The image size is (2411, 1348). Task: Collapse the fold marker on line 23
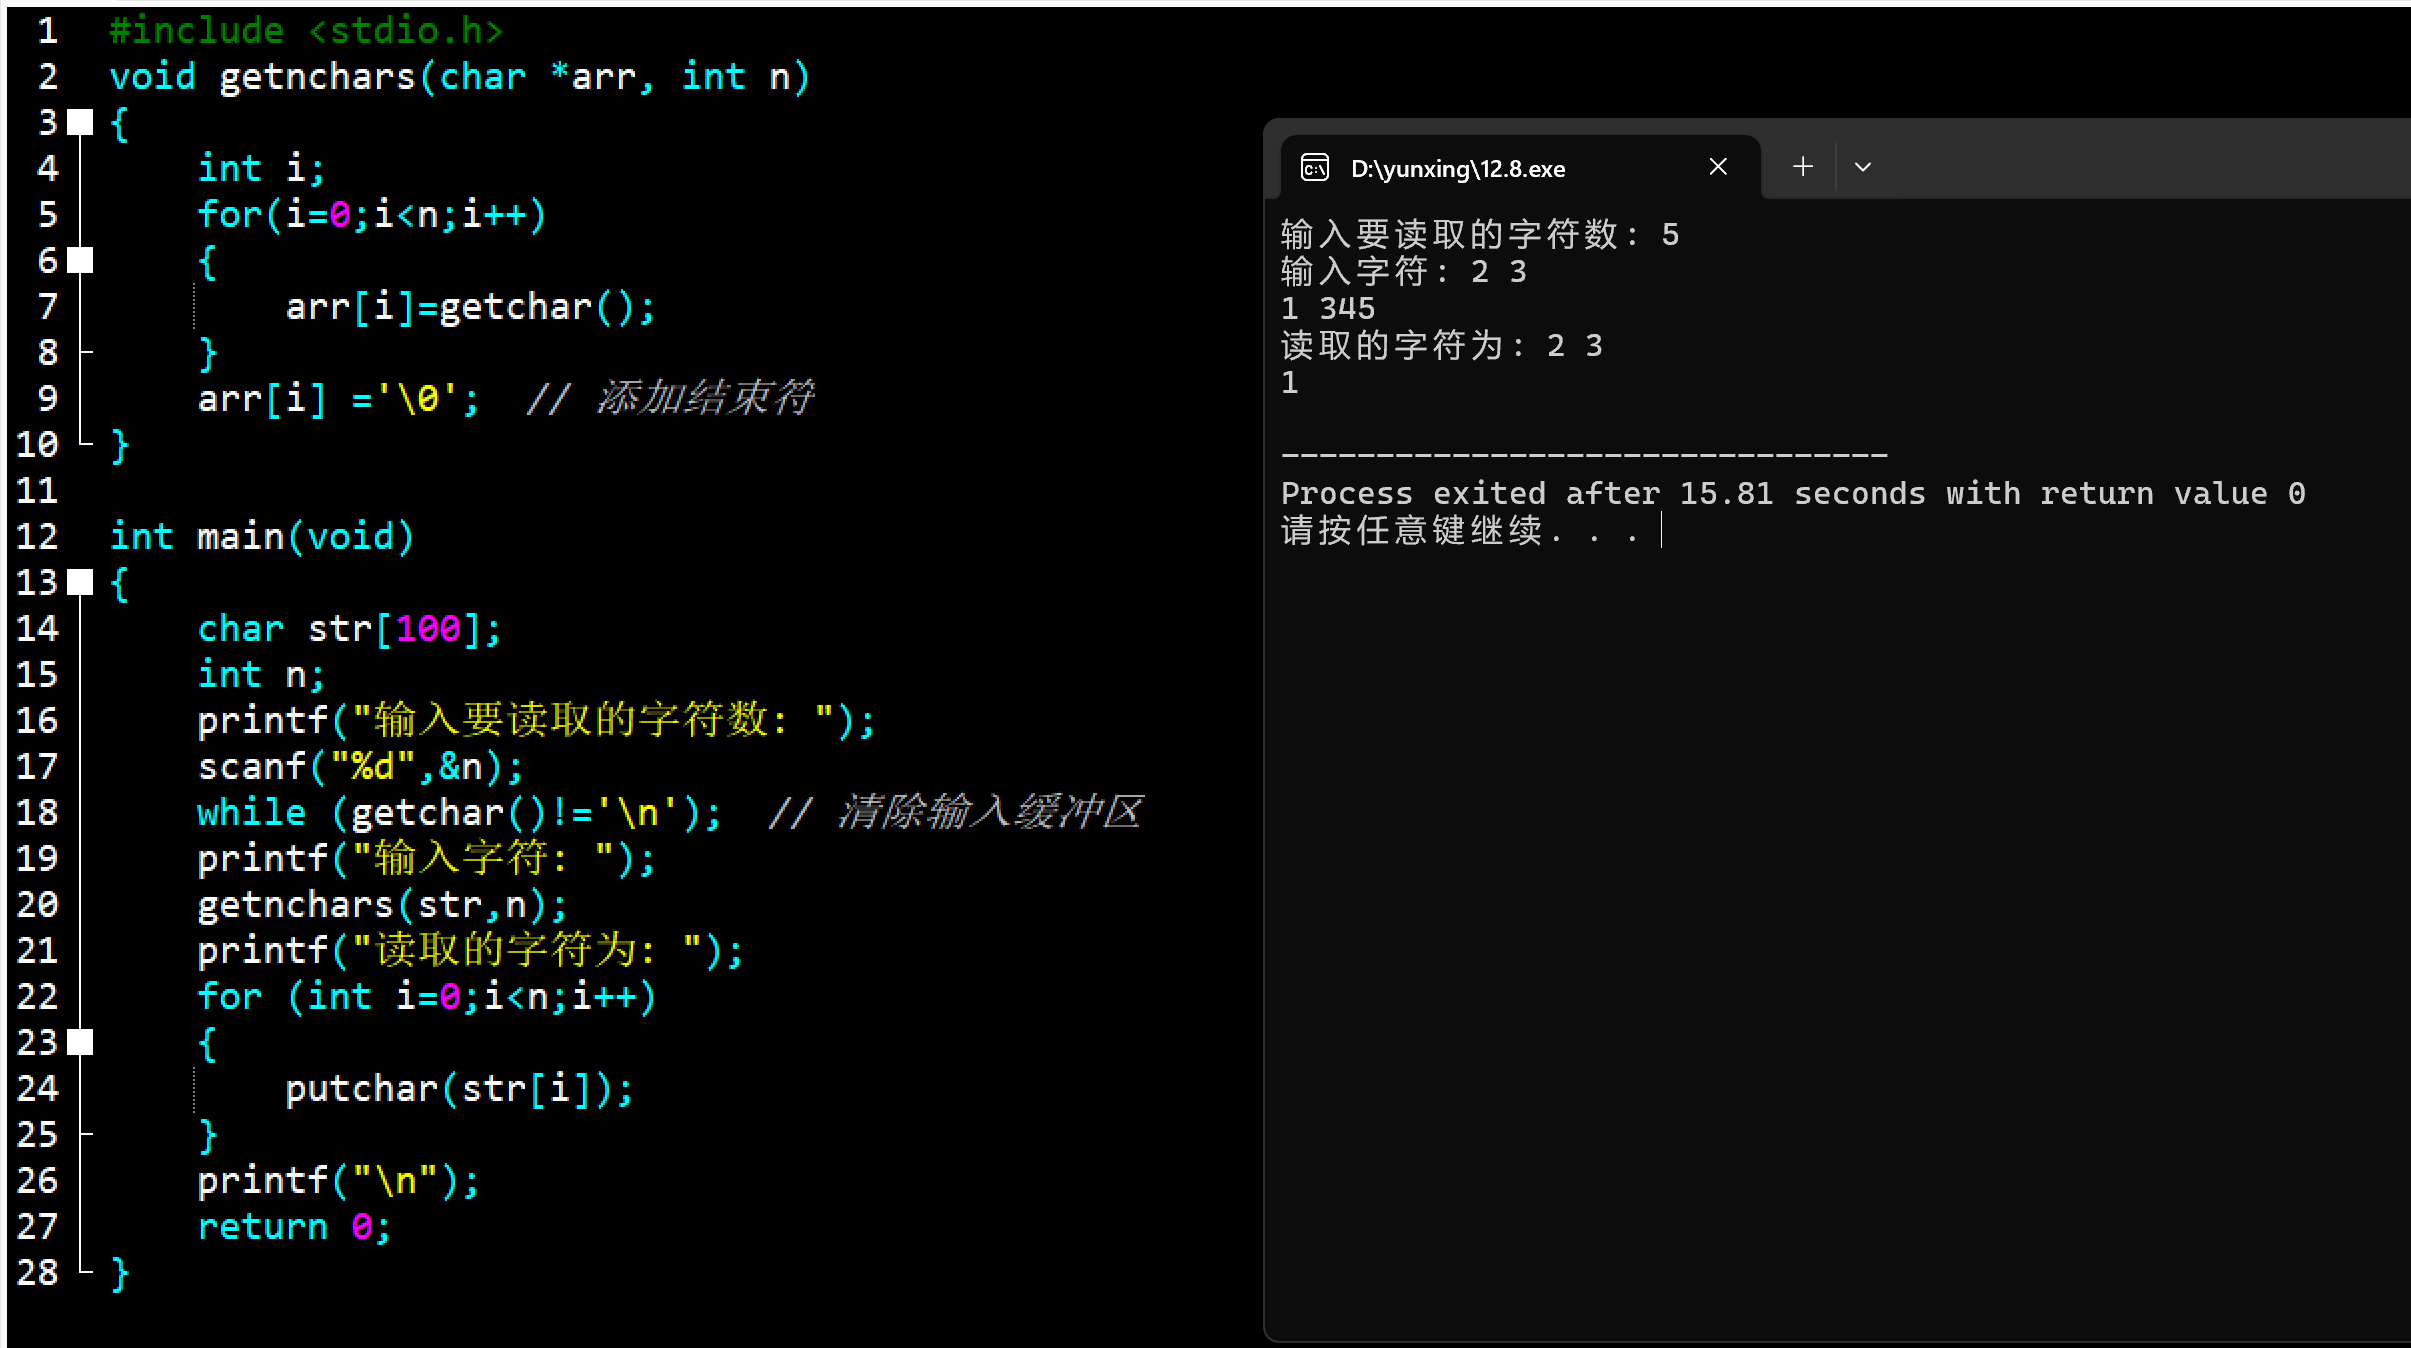80,1042
